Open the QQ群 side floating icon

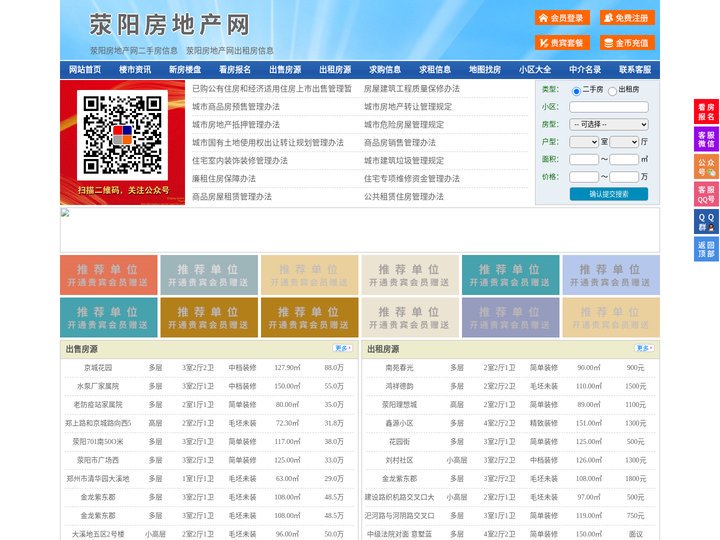pos(706,222)
